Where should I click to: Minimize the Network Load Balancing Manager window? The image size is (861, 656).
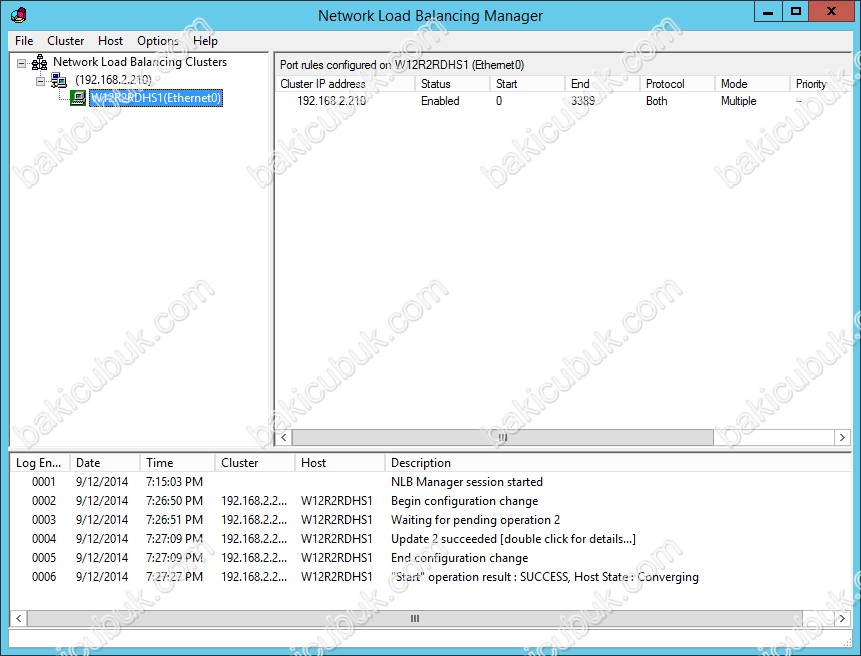[768, 12]
